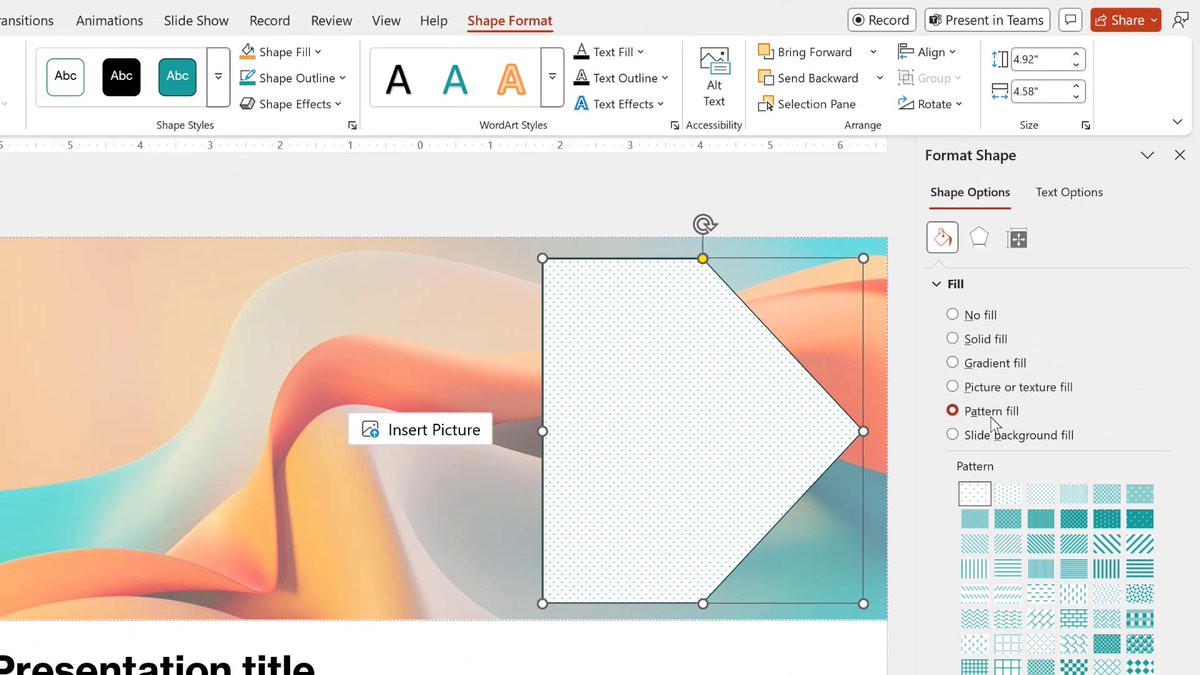Click the comments speech bubble icon
Screen dimensions: 1200x675
coord(1071,20)
